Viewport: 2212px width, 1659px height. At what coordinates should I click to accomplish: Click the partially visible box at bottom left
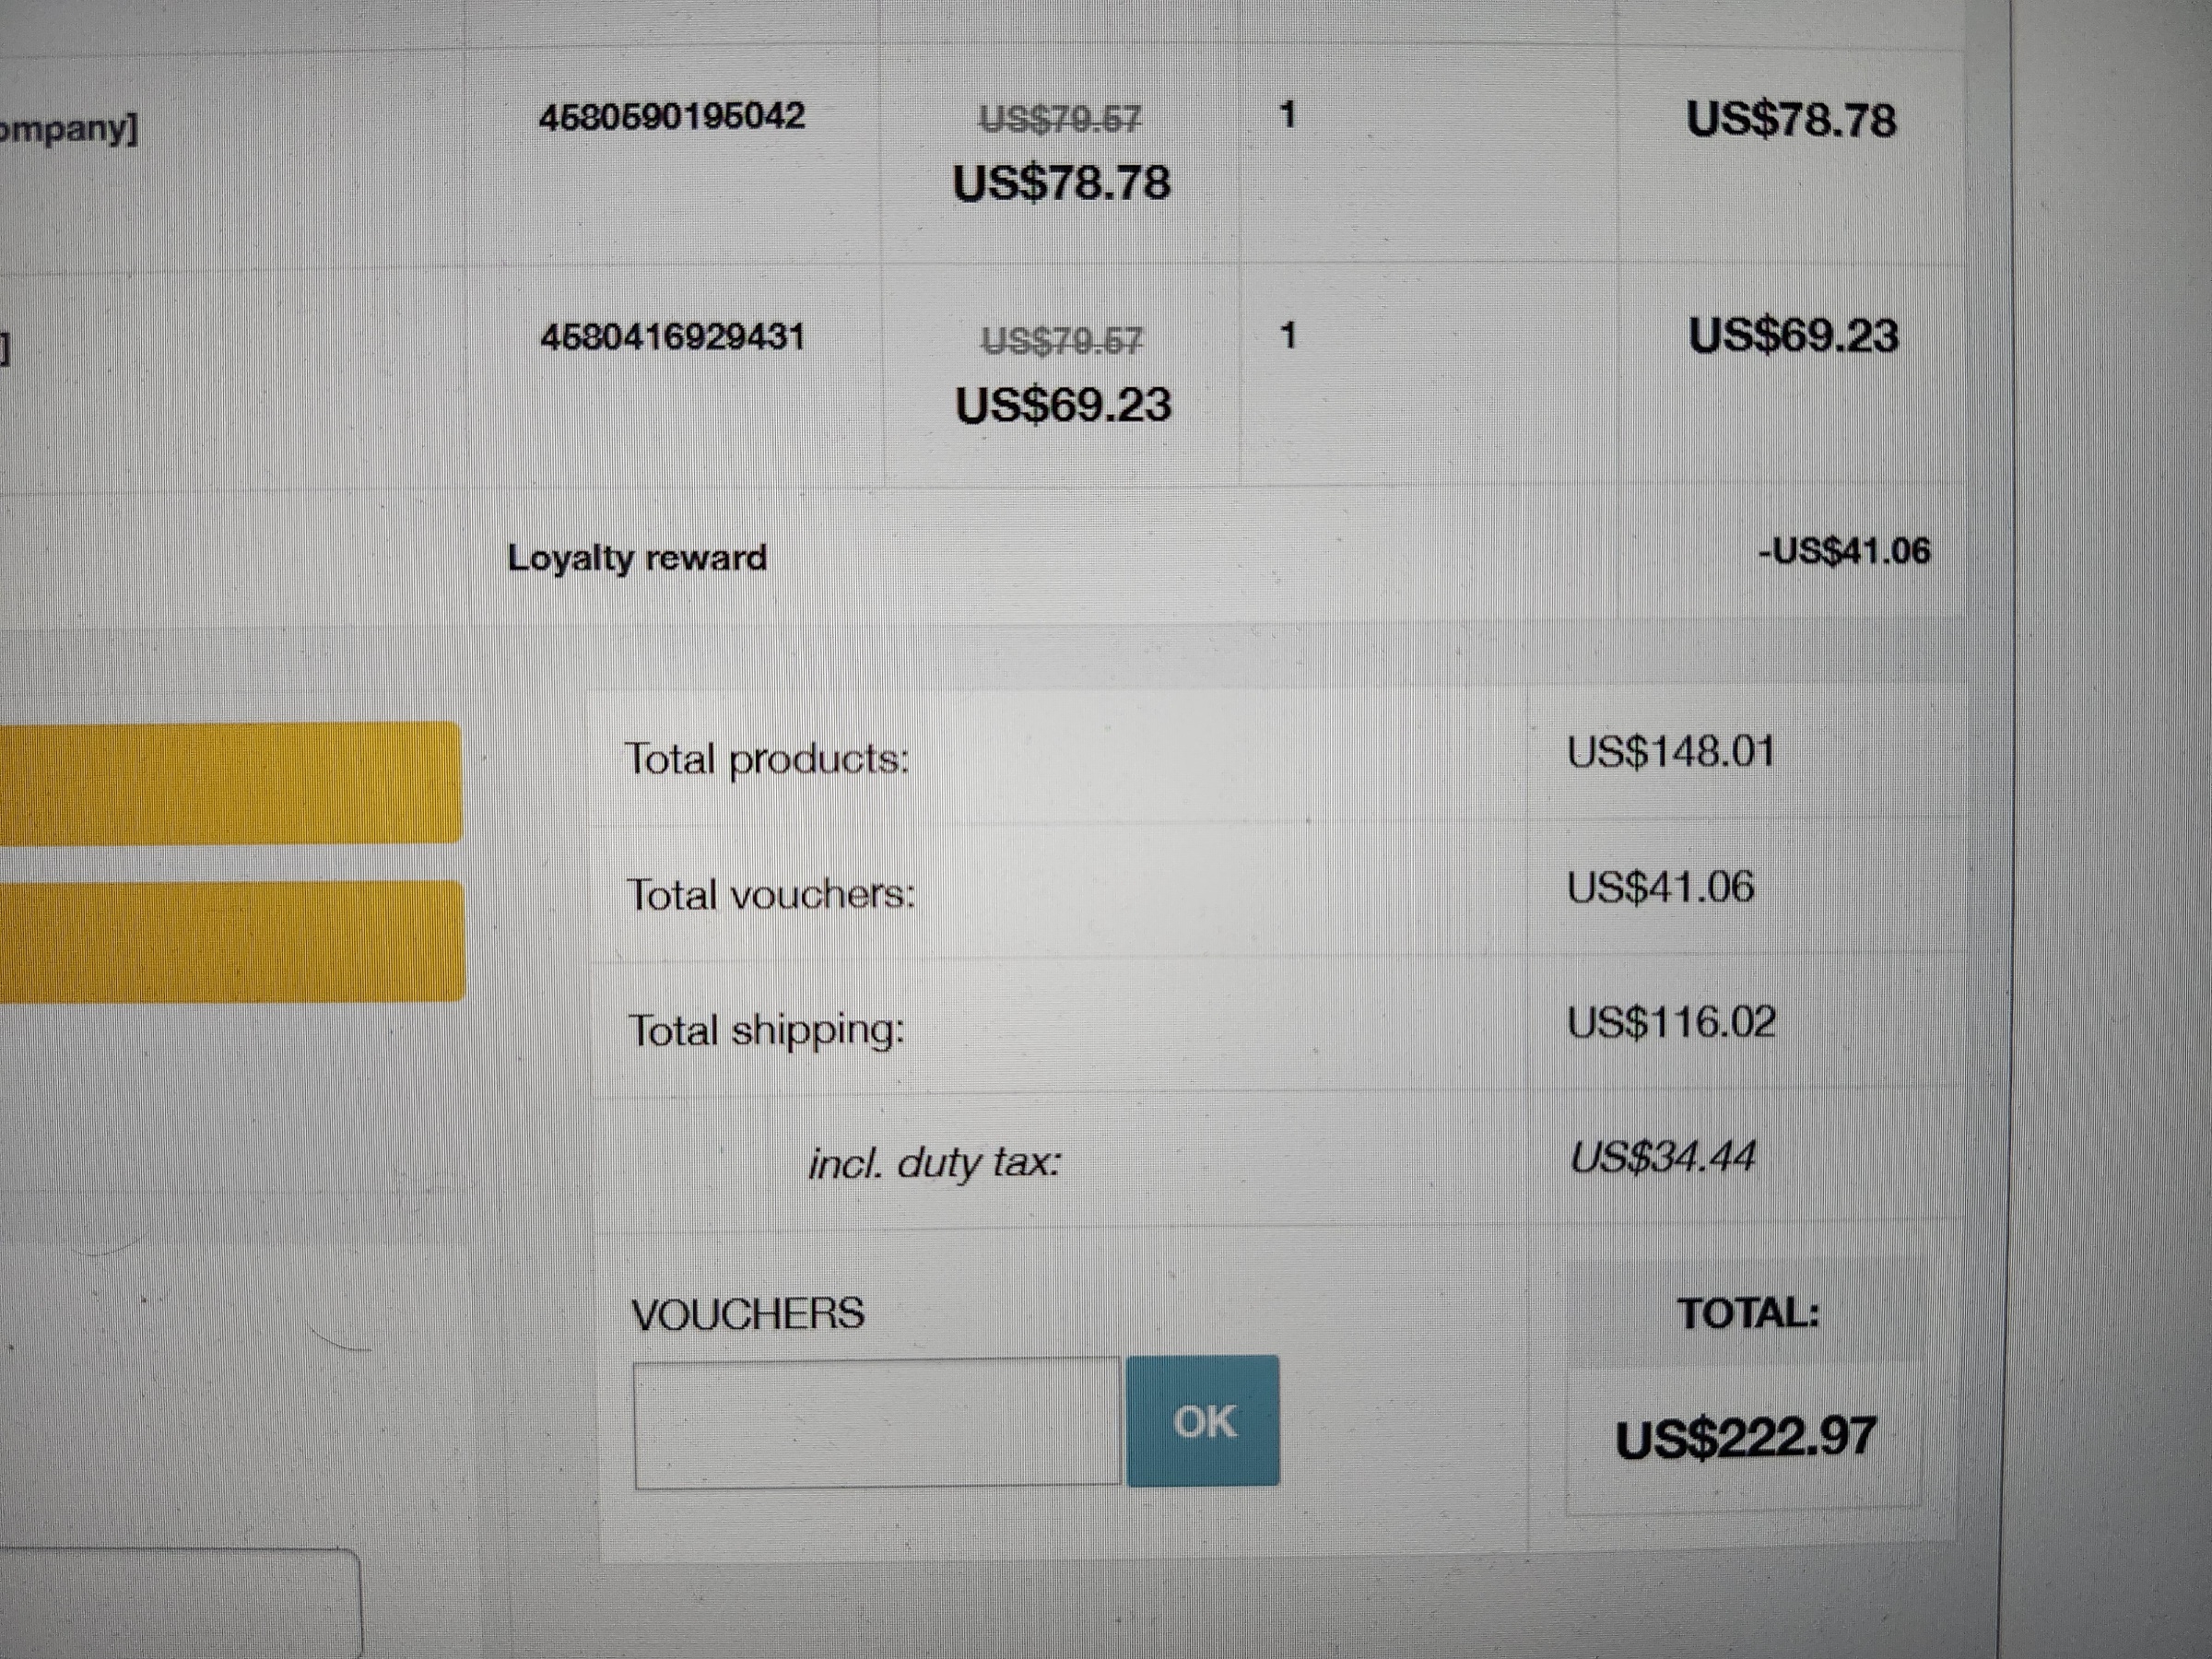180,1605
